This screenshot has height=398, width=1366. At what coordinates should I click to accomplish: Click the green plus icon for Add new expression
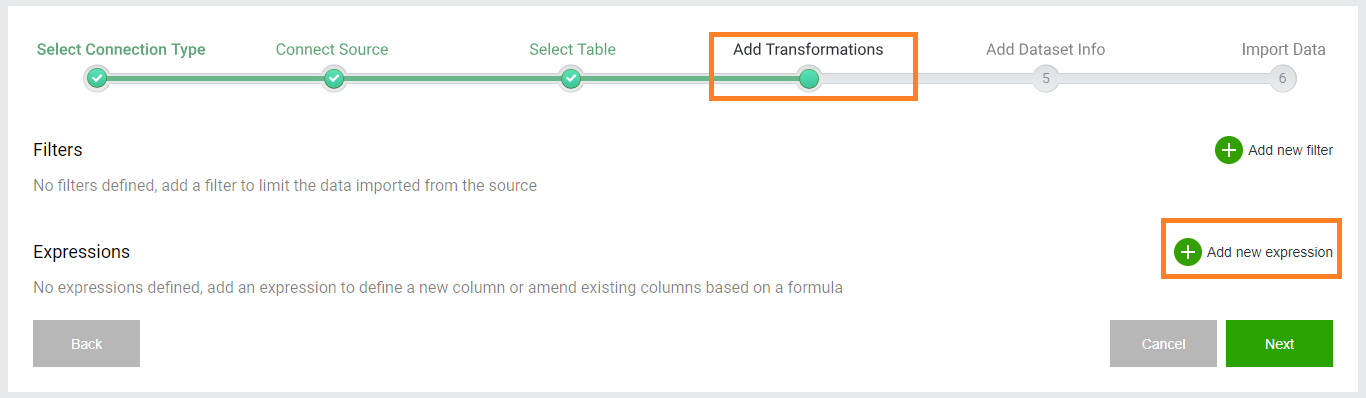point(1187,252)
